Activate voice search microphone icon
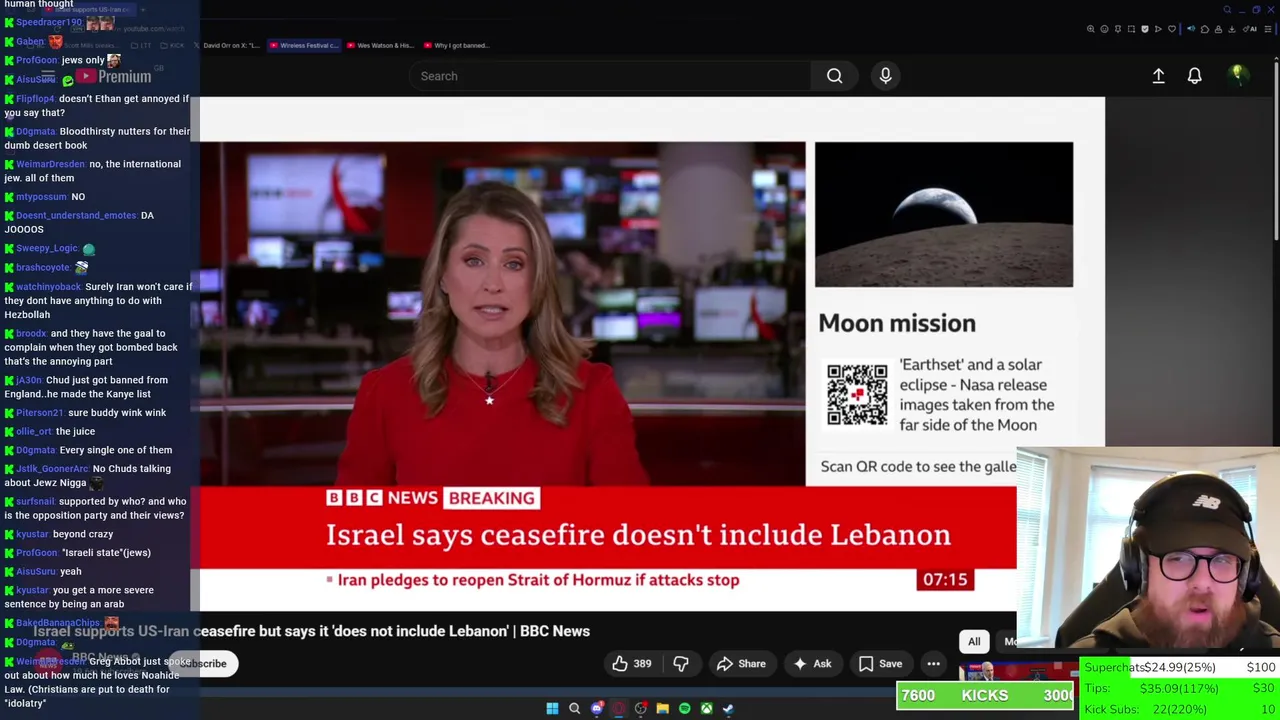The height and width of the screenshot is (720, 1280). click(x=885, y=76)
